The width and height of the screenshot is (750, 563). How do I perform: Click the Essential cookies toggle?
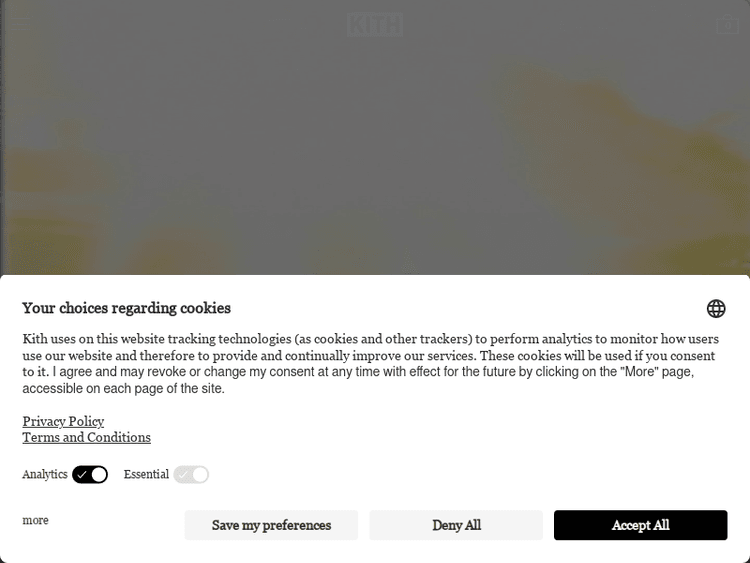coord(191,475)
